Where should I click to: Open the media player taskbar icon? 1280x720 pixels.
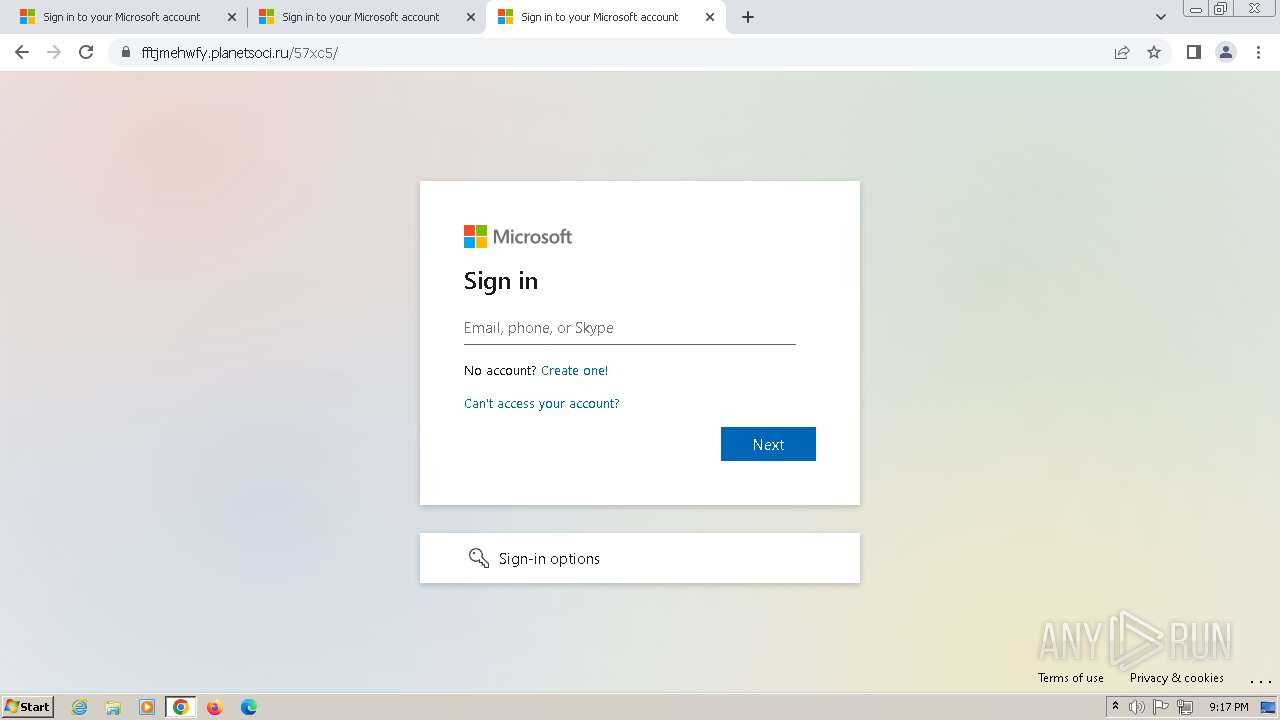tap(147, 707)
